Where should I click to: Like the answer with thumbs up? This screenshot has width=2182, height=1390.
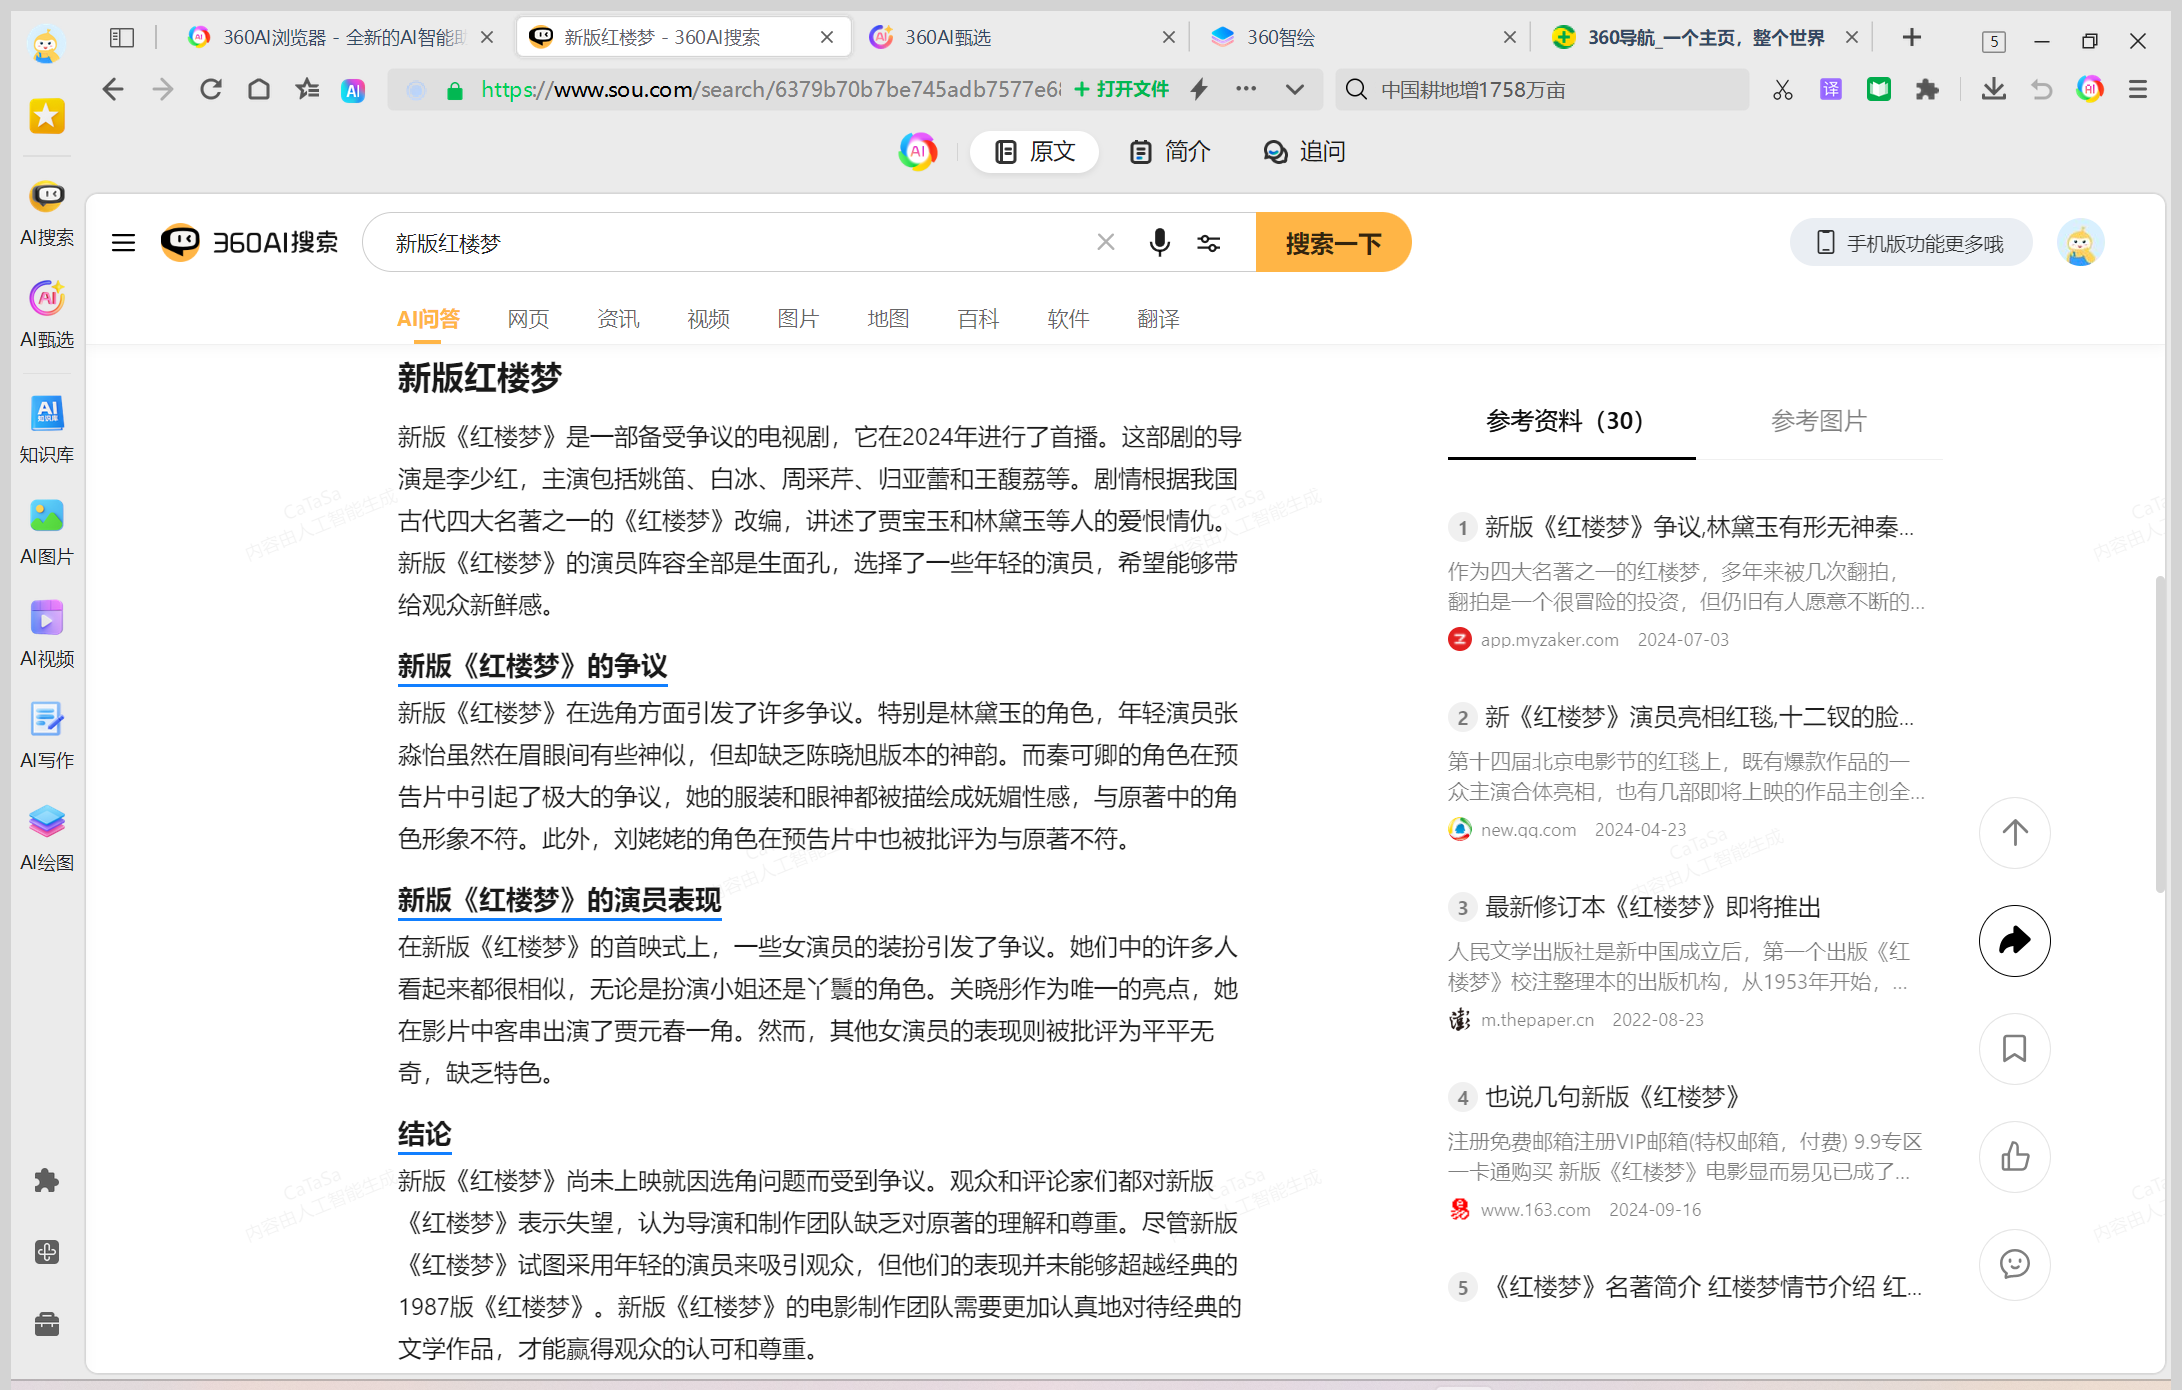2015,1157
